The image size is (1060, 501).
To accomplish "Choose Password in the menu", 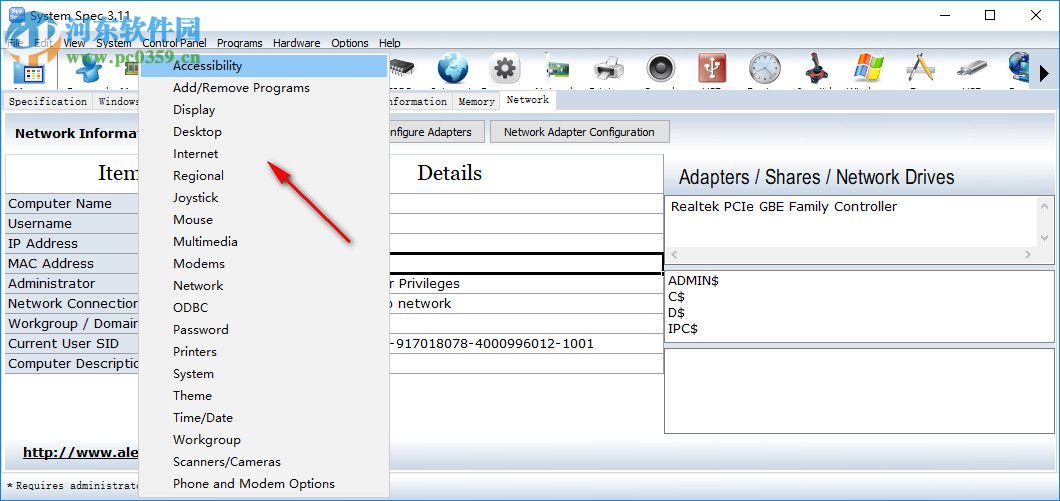I will [264, 329].
